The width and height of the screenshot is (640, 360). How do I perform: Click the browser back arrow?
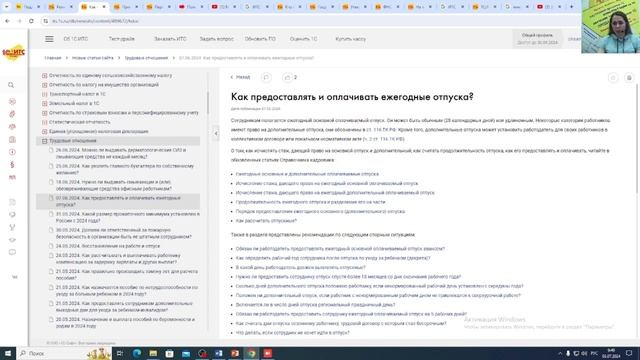[x=7, y=21]
